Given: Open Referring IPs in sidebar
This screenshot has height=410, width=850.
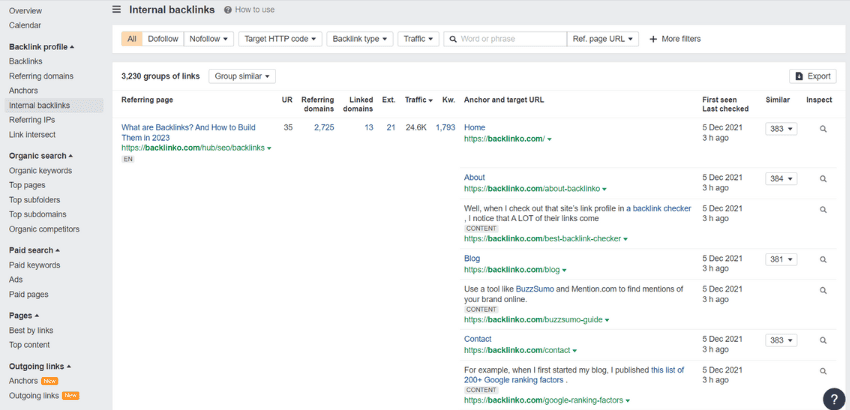Looking at the screenshot, I should pos(32,120).
